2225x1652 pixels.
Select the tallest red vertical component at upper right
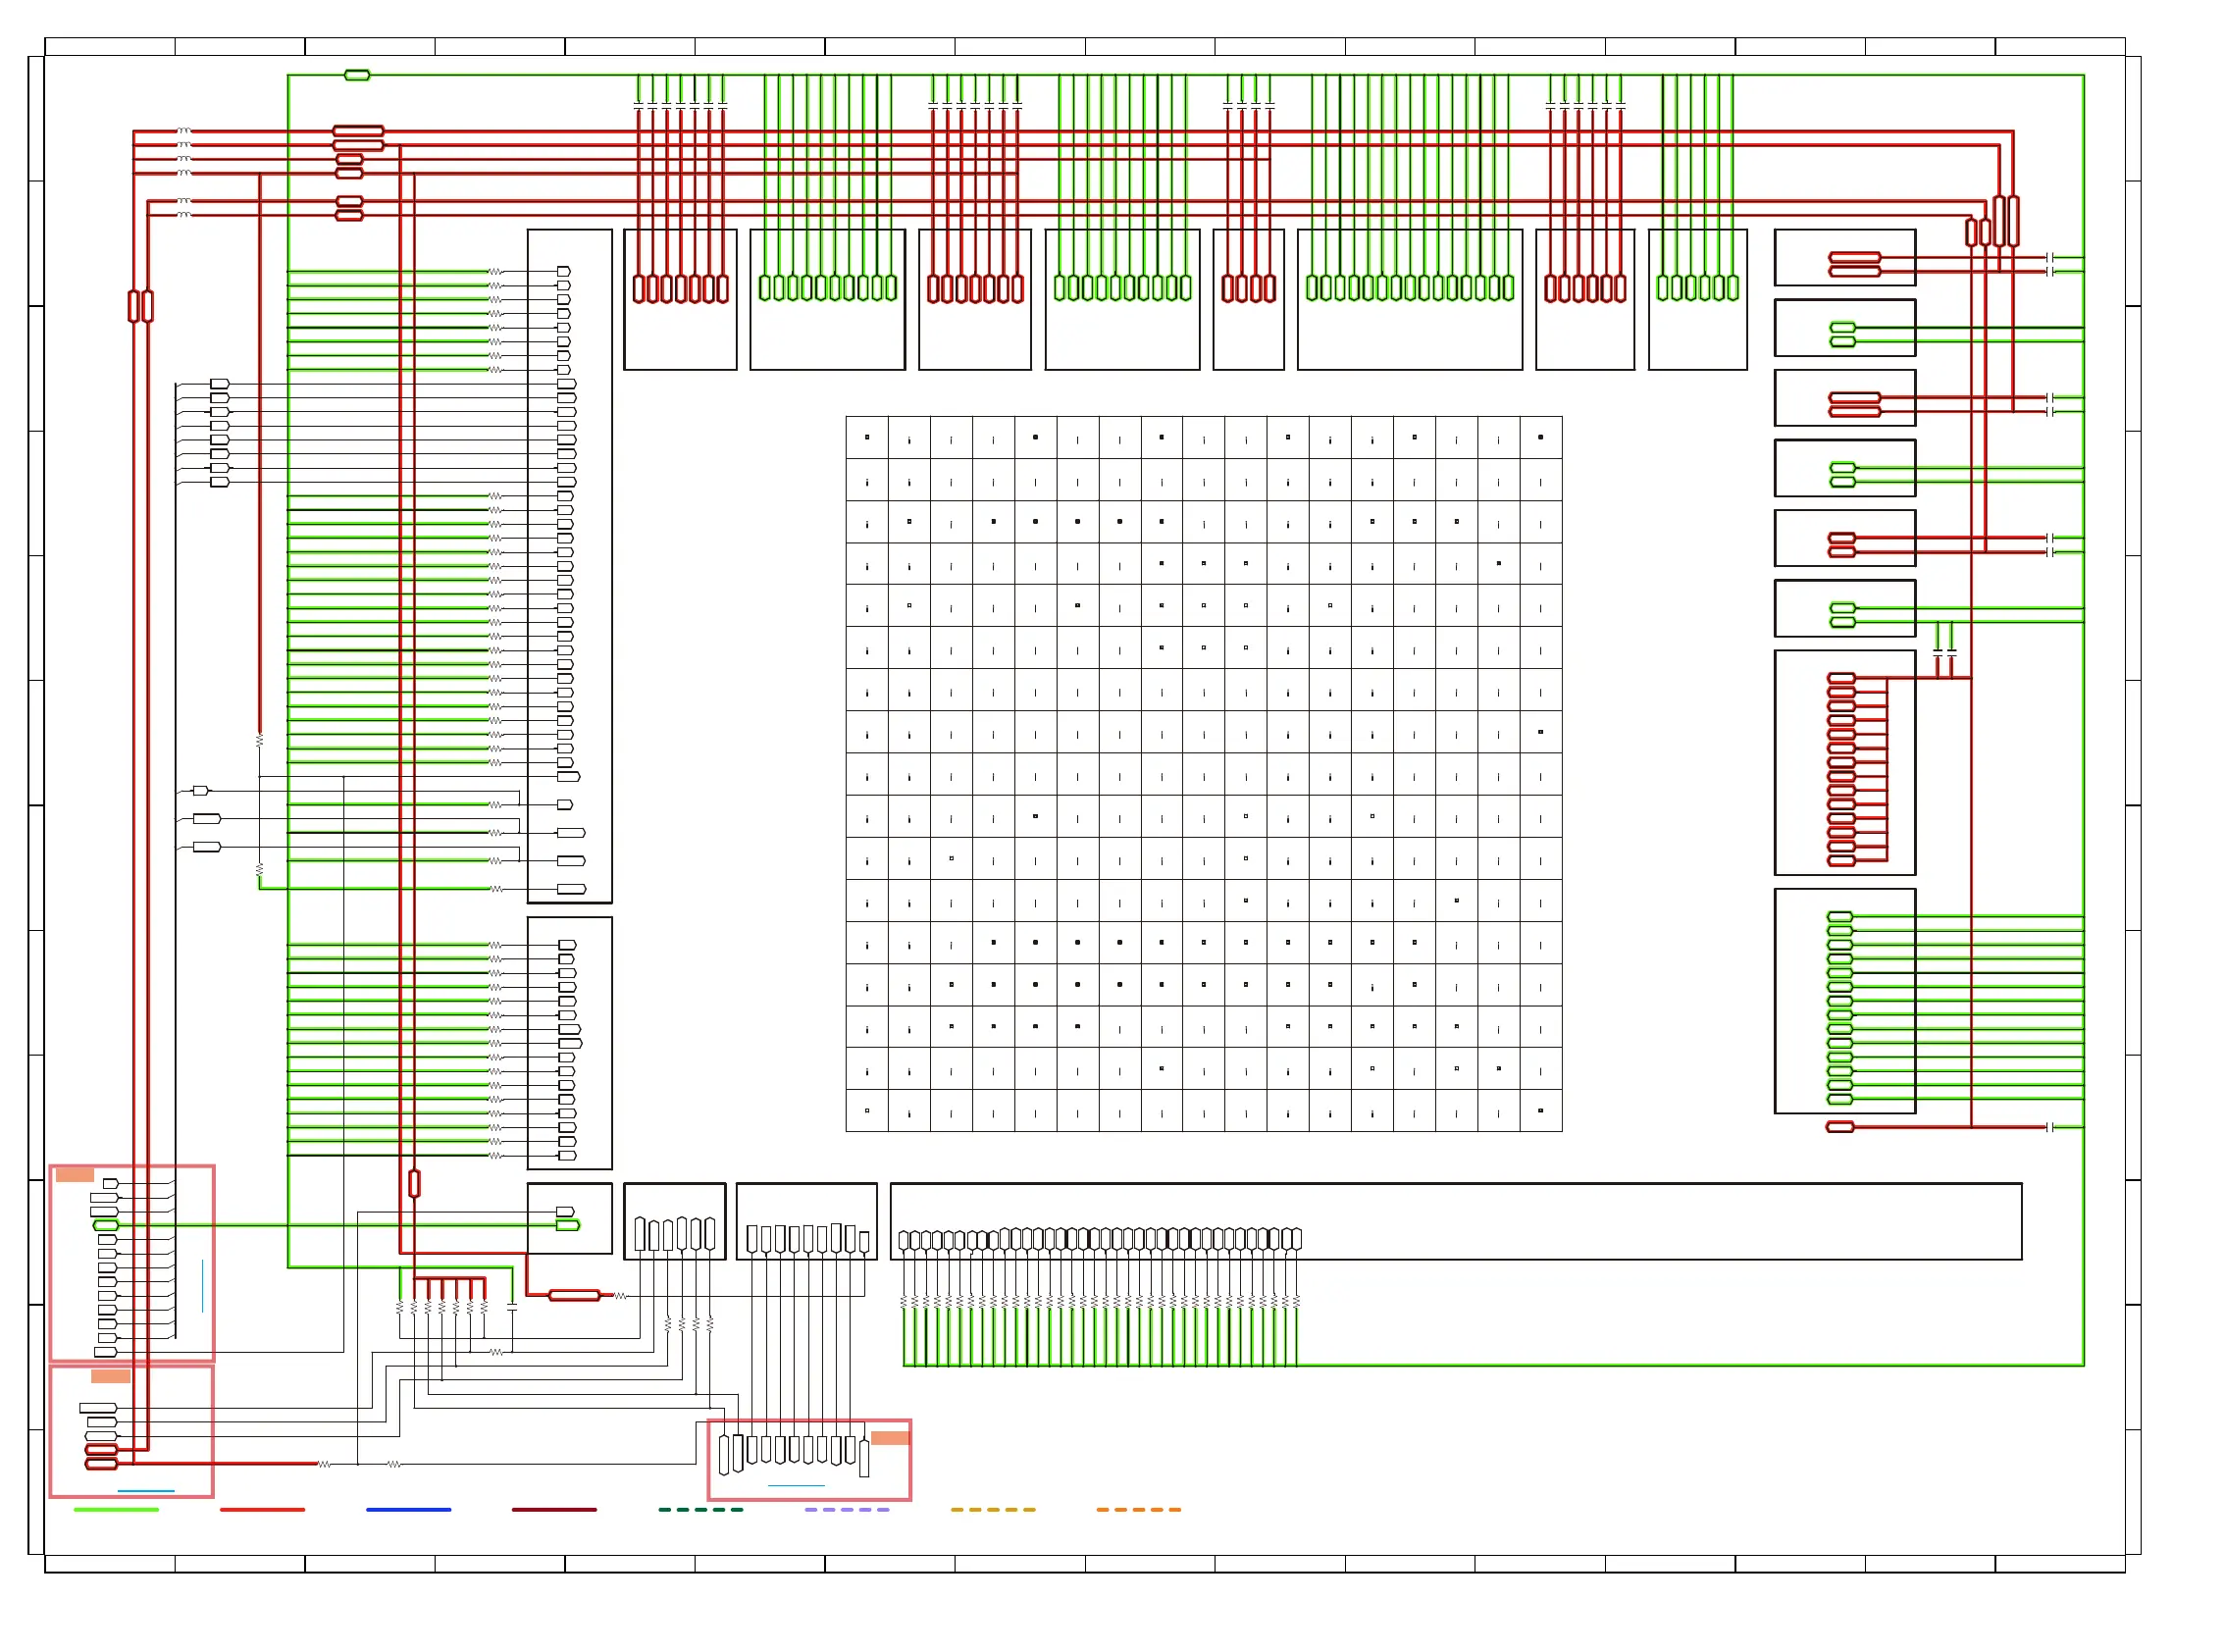pyautogui.click(x=2013, y=221)
